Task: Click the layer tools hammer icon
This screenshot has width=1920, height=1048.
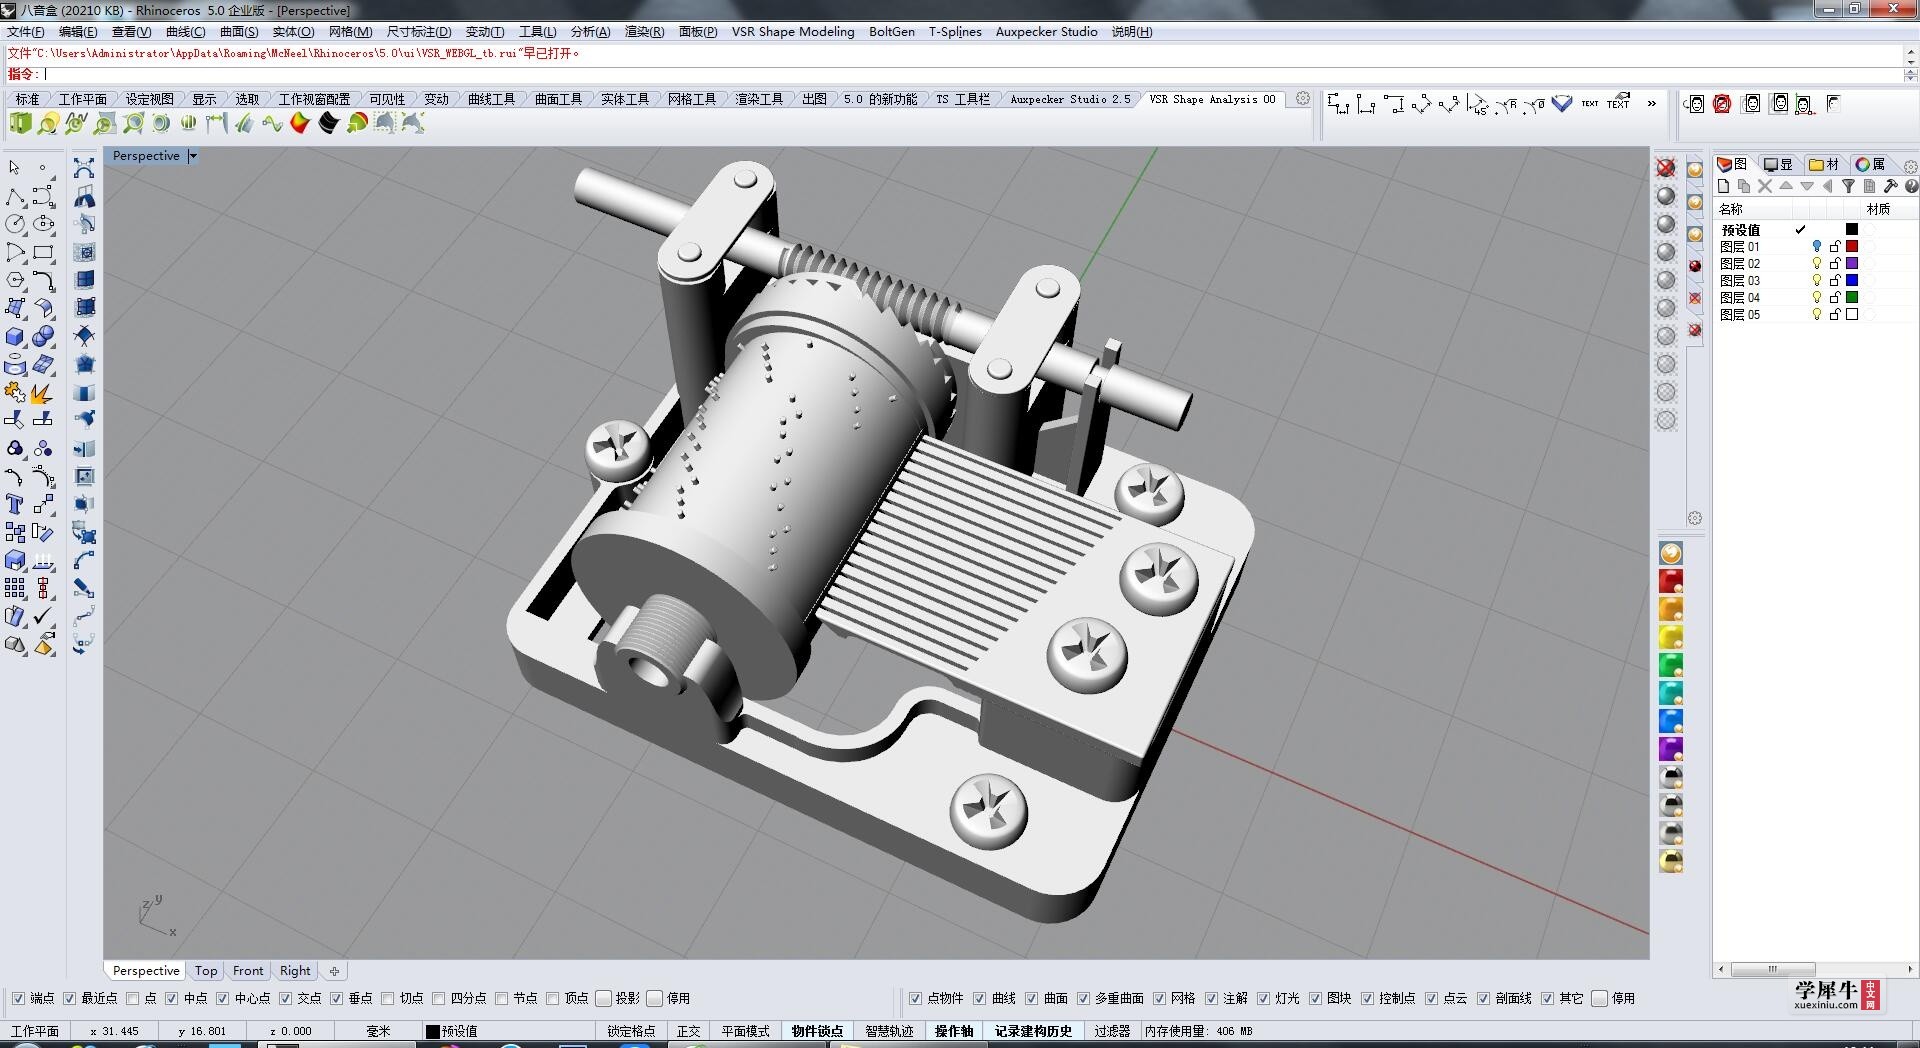Action: coord(1890,186)
